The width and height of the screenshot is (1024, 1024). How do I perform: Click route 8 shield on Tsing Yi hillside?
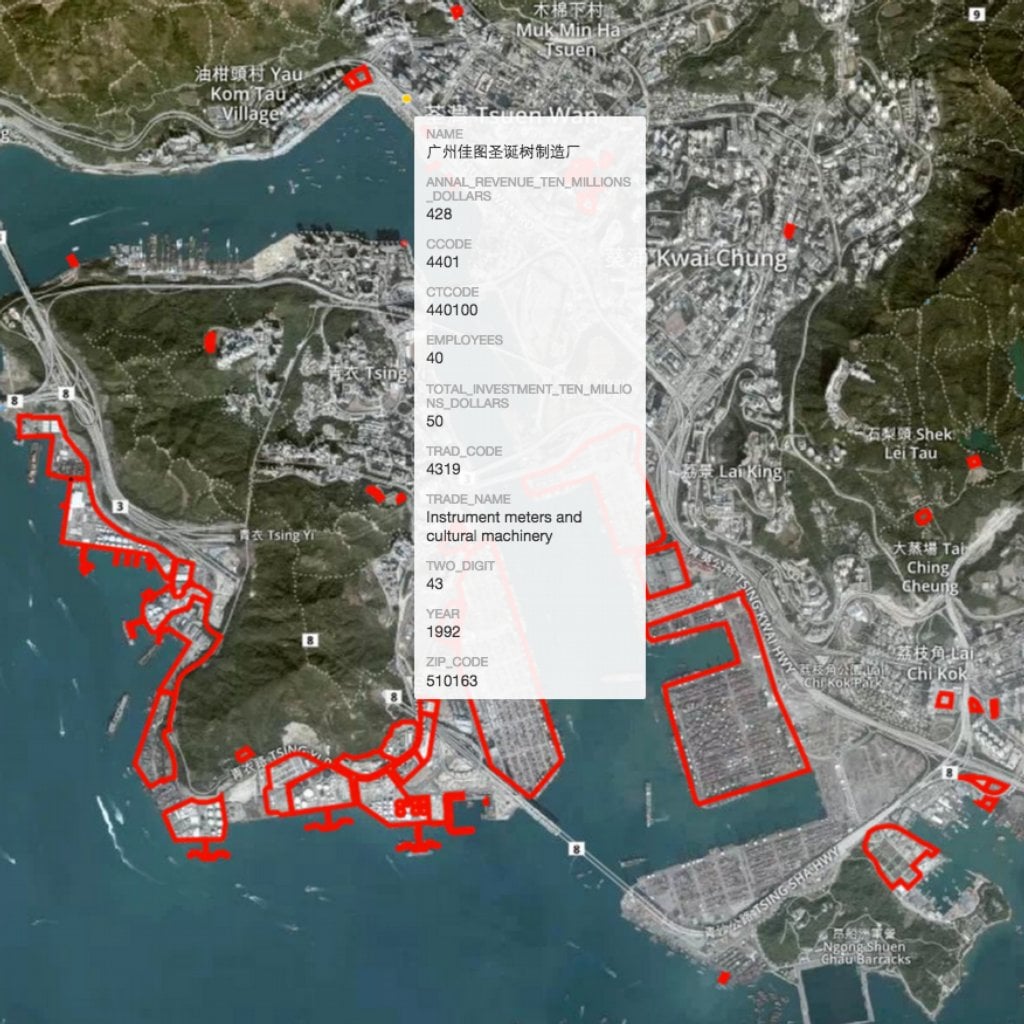point(311,639)
